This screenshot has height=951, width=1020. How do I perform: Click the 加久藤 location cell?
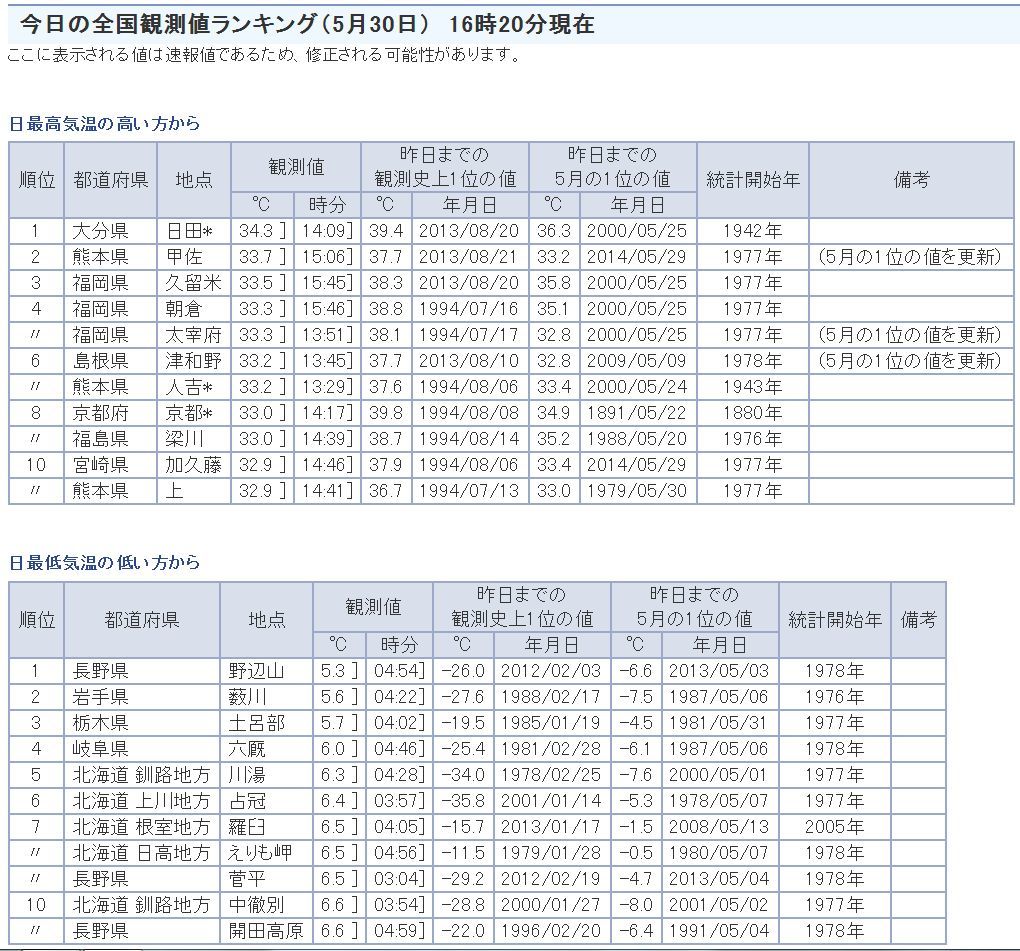[x=192, y=465]
